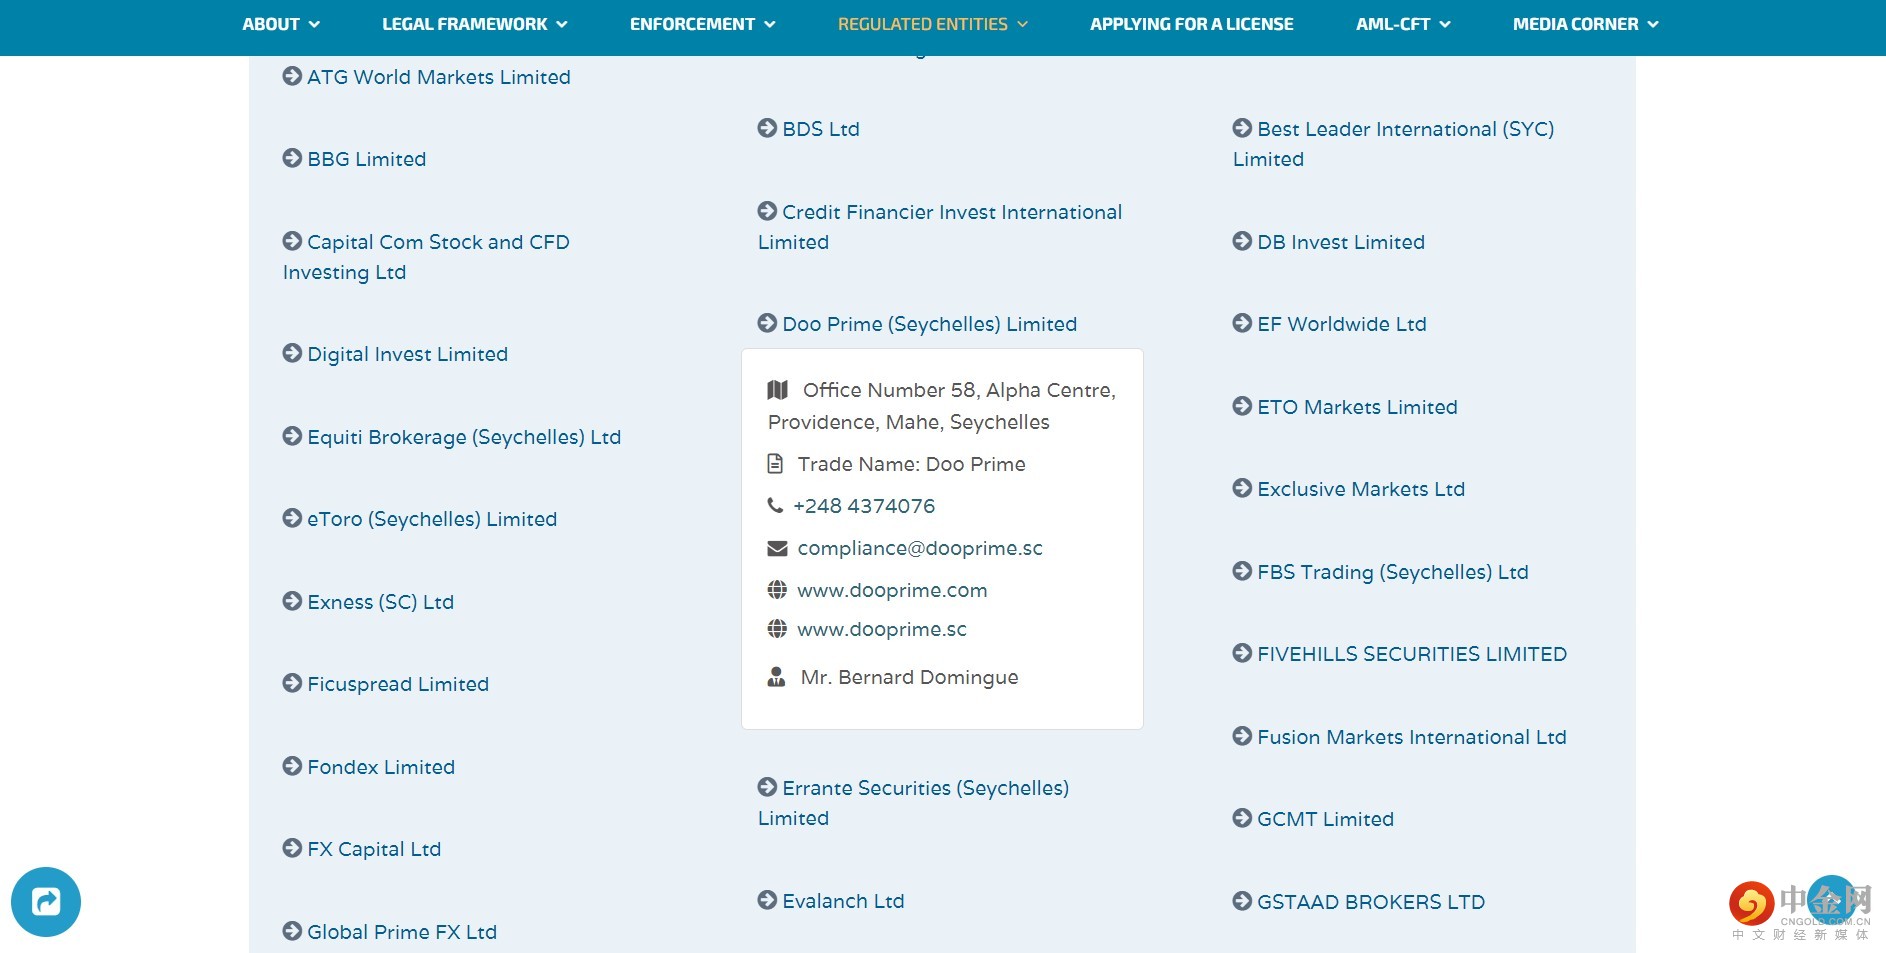This screenshot has height=953, width=1886.
Task: Click globe icon beside www.dooprime.sc
Action: click(x=777, y=629)
